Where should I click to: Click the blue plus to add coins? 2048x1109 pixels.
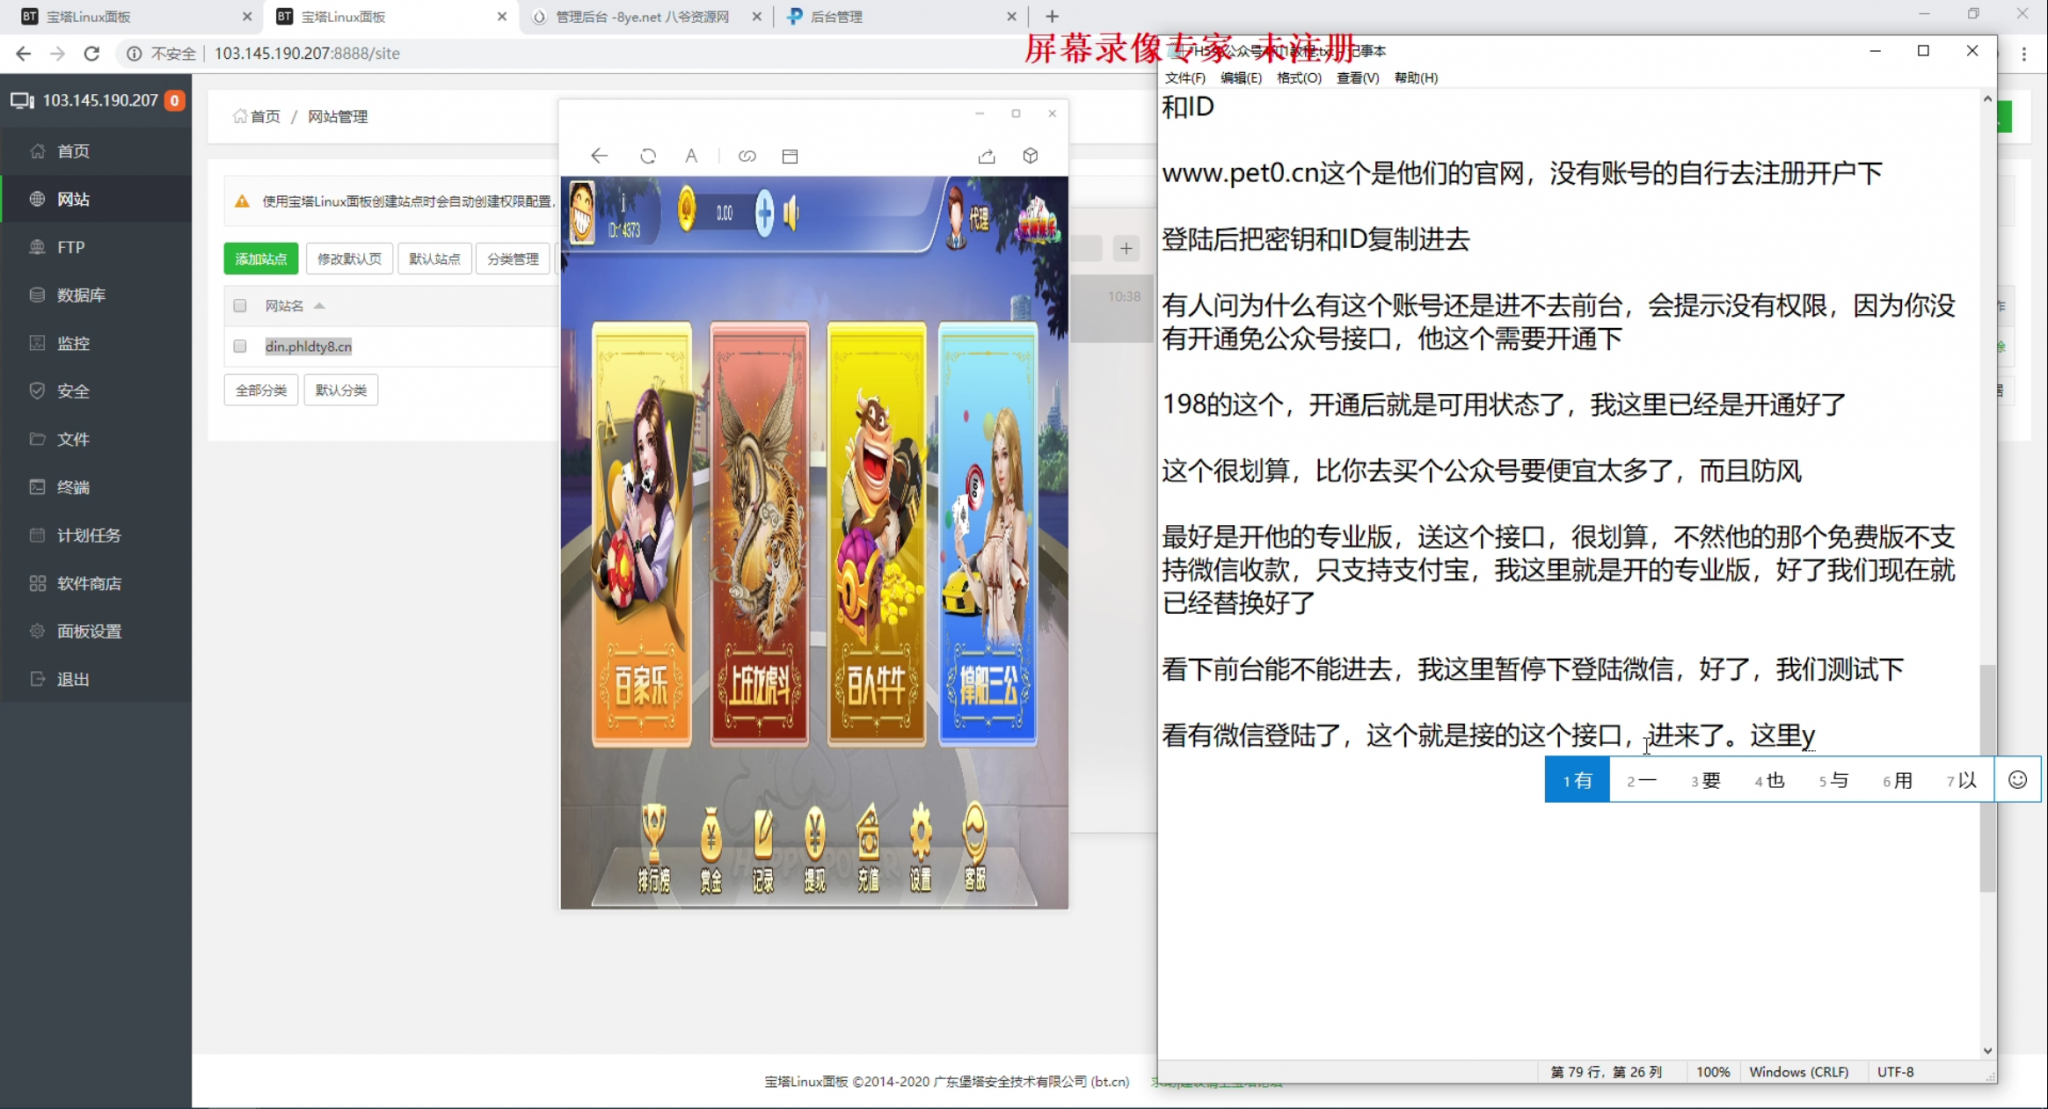tap(764, 213)
